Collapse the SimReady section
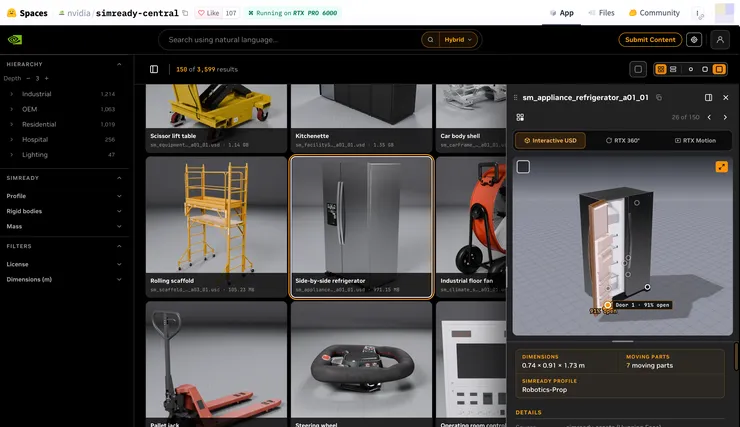740x427 pixels. [x=119, y=178]
